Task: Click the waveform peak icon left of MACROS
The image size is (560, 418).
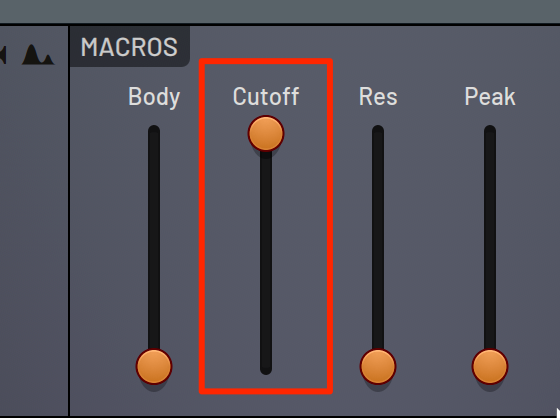Action: click(38, 54)
